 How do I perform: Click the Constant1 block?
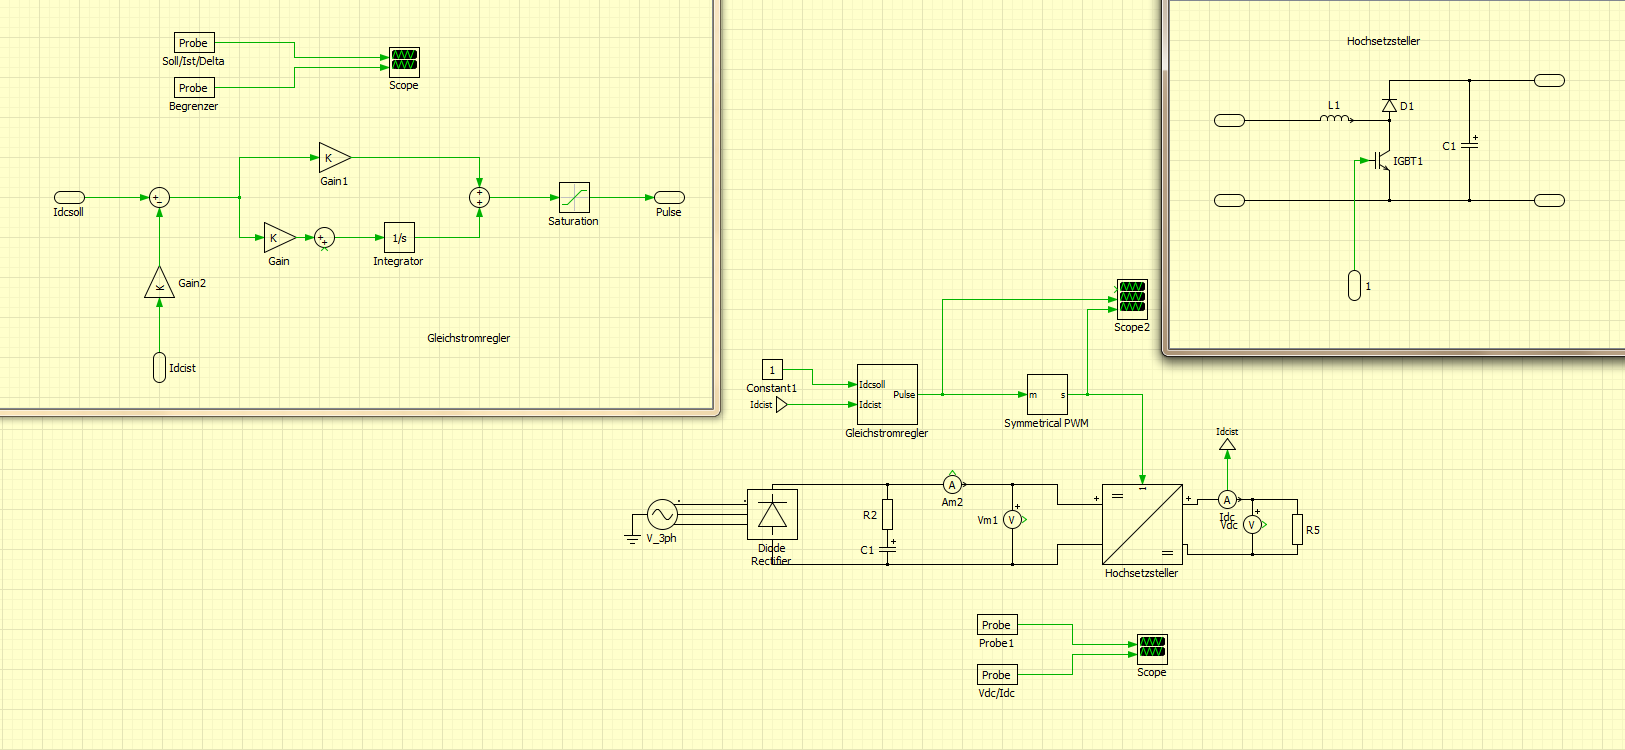click(x=772, y=370)
